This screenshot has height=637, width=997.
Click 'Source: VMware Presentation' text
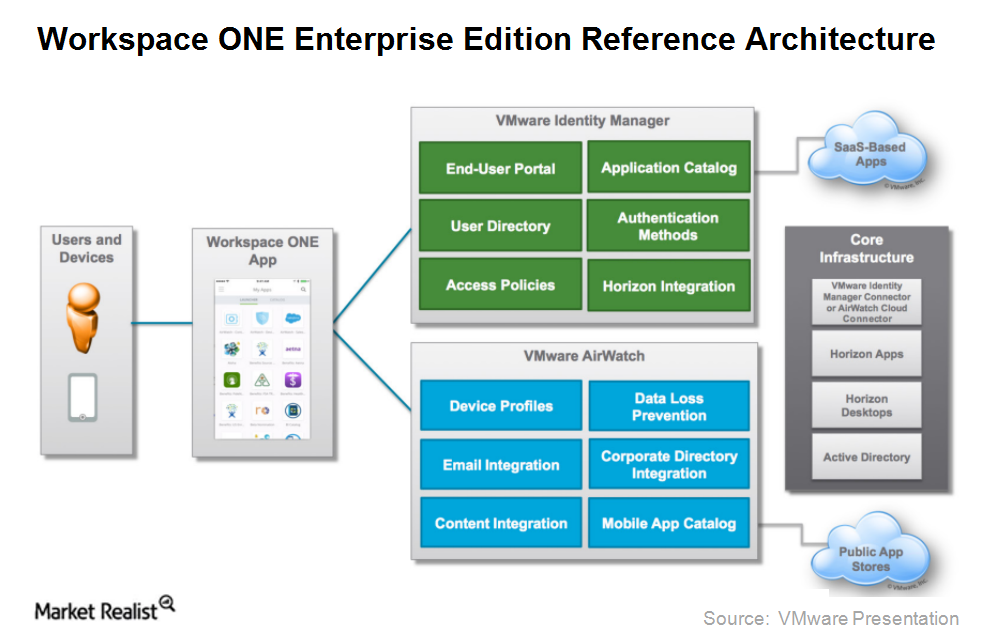point(831,618)
